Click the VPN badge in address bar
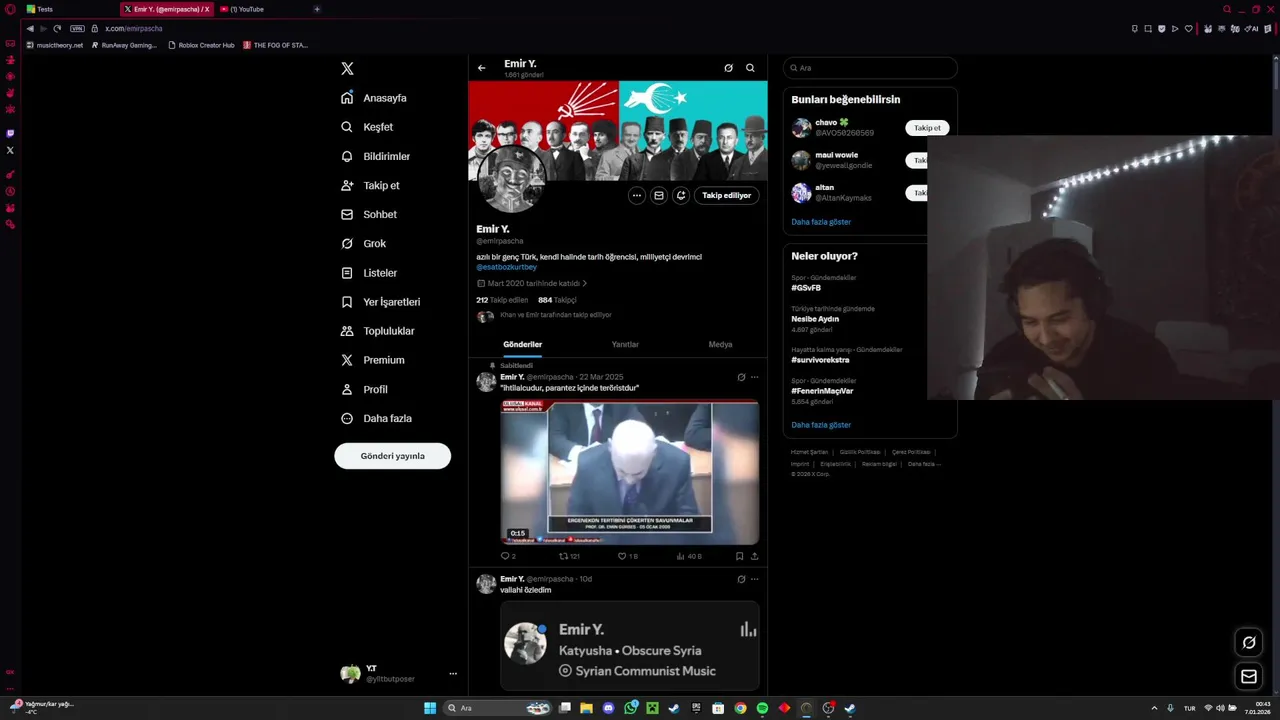1280x720 pixels. (77, 28)
